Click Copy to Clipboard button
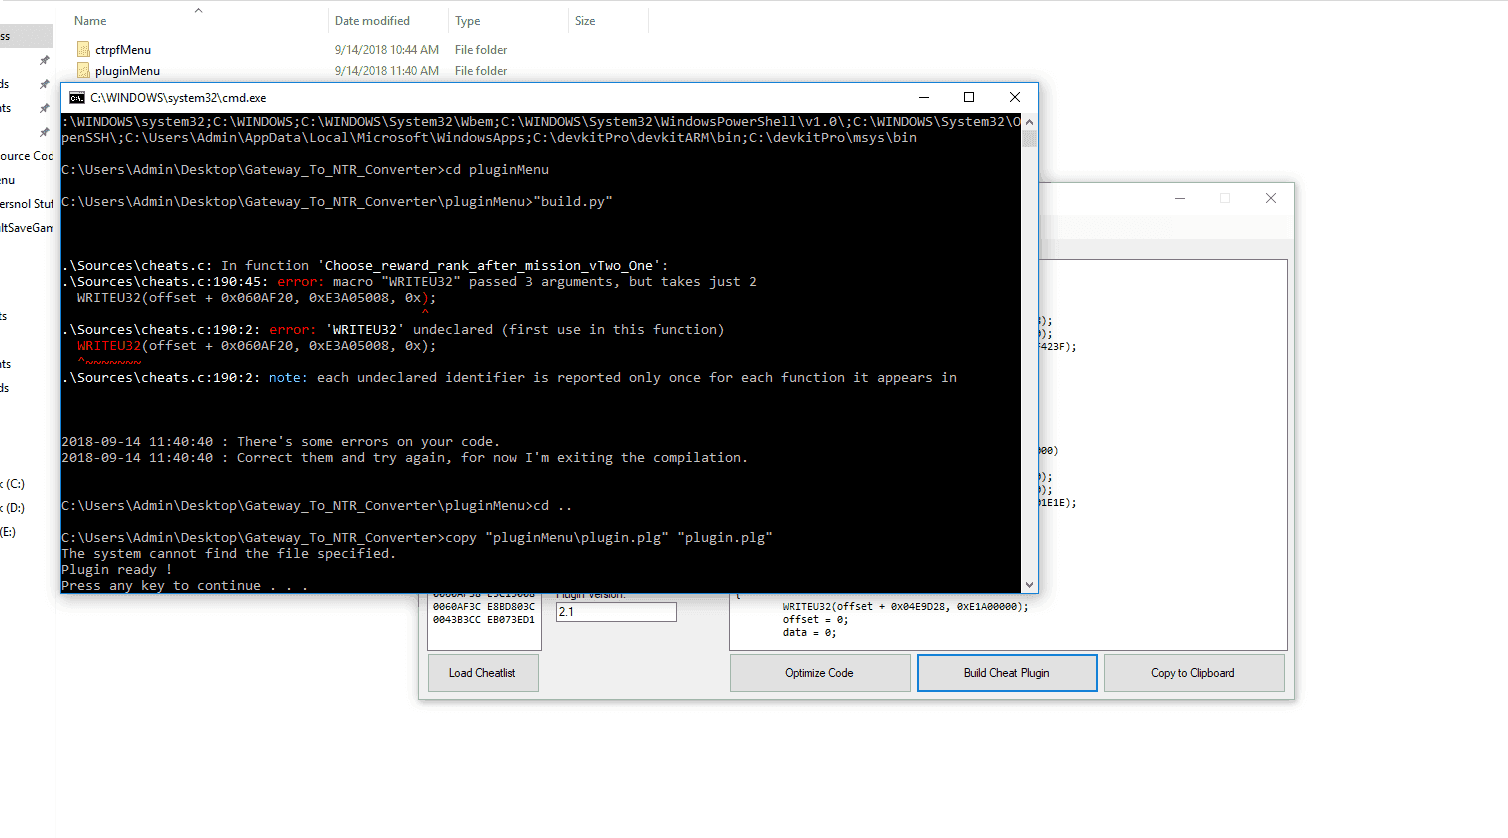 click(x=1193, y=673)
